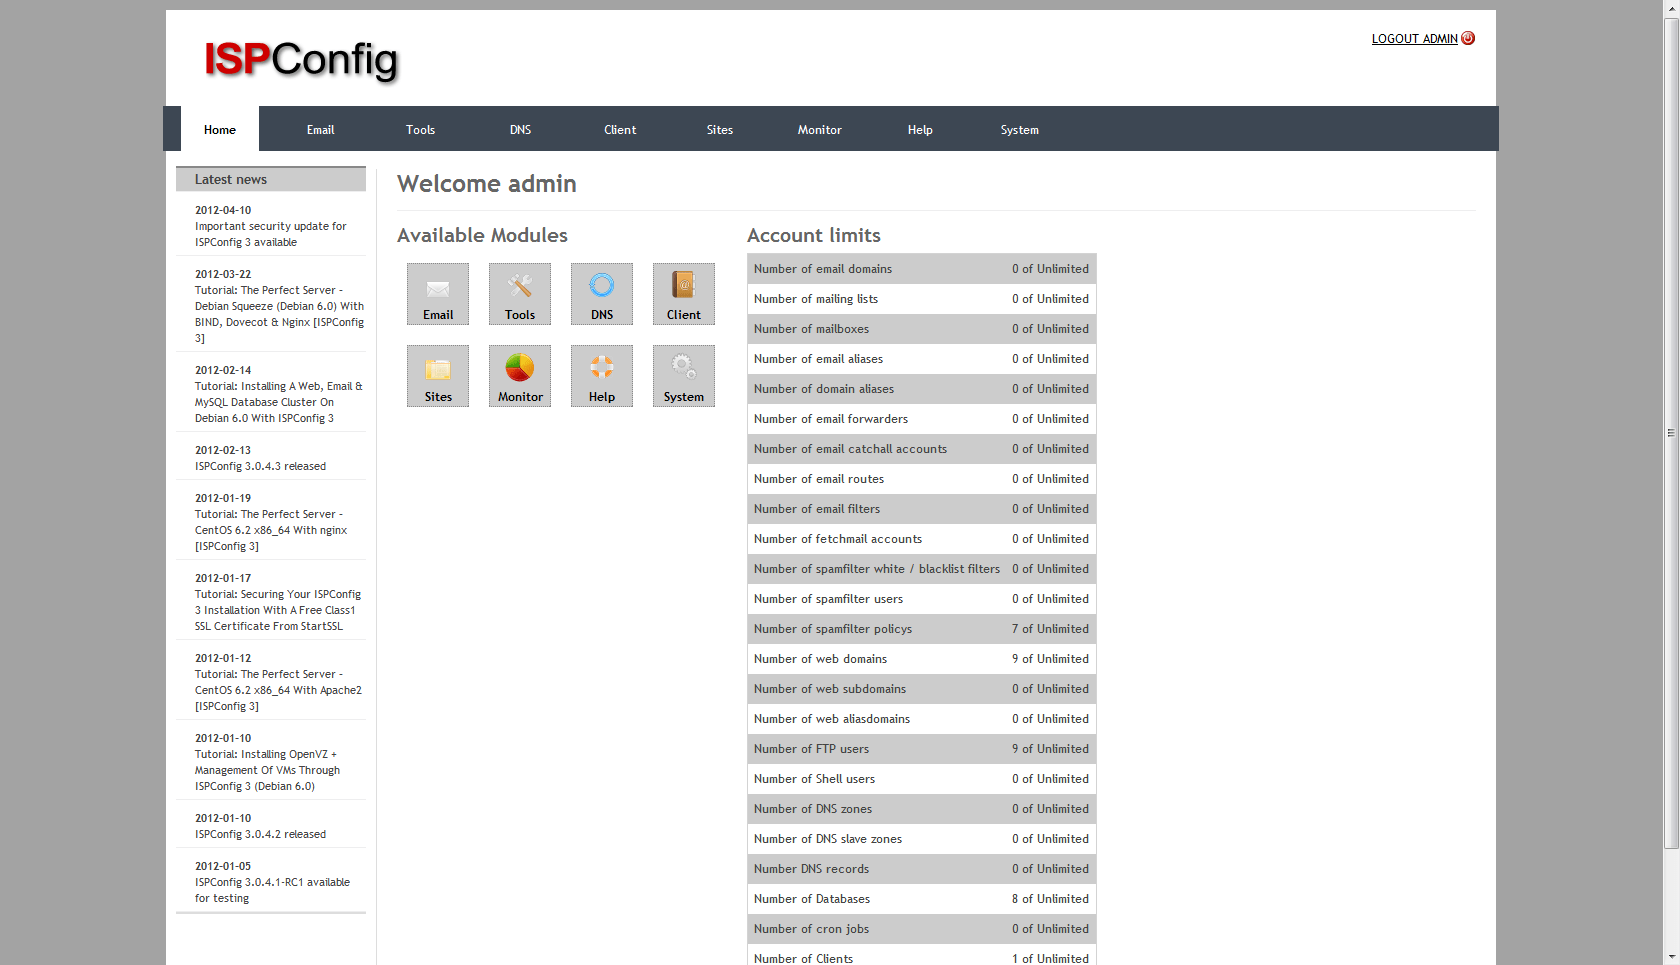The width and height of the screenshot is (1680, 965).
Task: Open CentOS 6.2 With Apache2 tutorial
Action: click(x=278, y=690)
